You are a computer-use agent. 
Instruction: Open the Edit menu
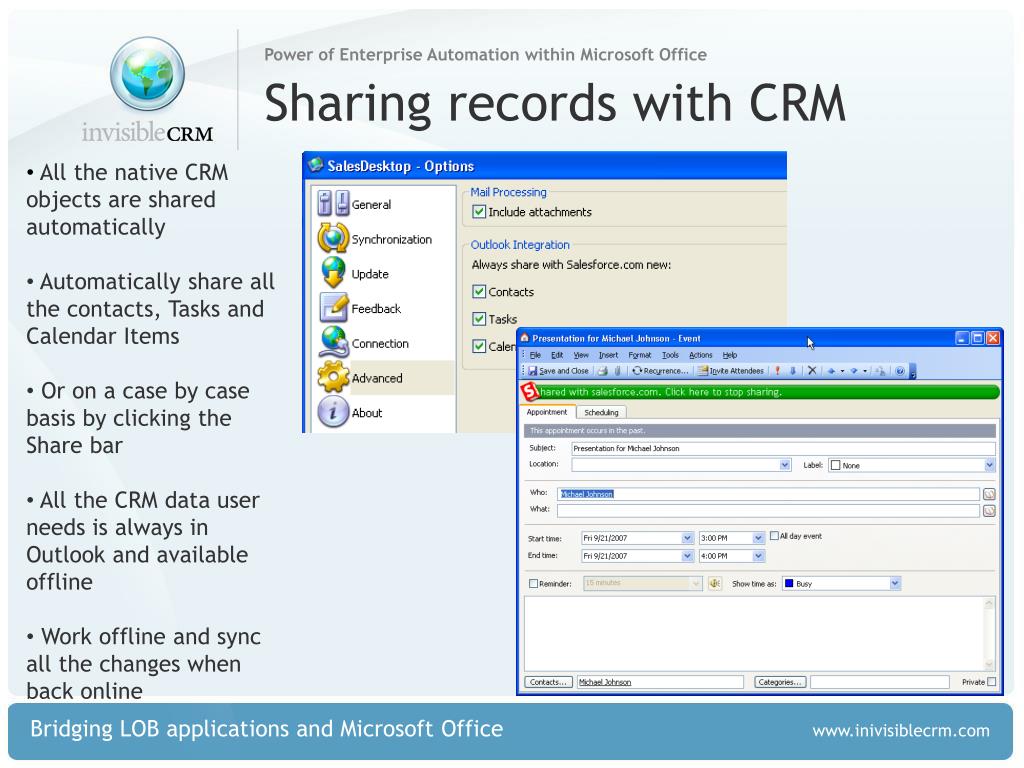point(557,355)
